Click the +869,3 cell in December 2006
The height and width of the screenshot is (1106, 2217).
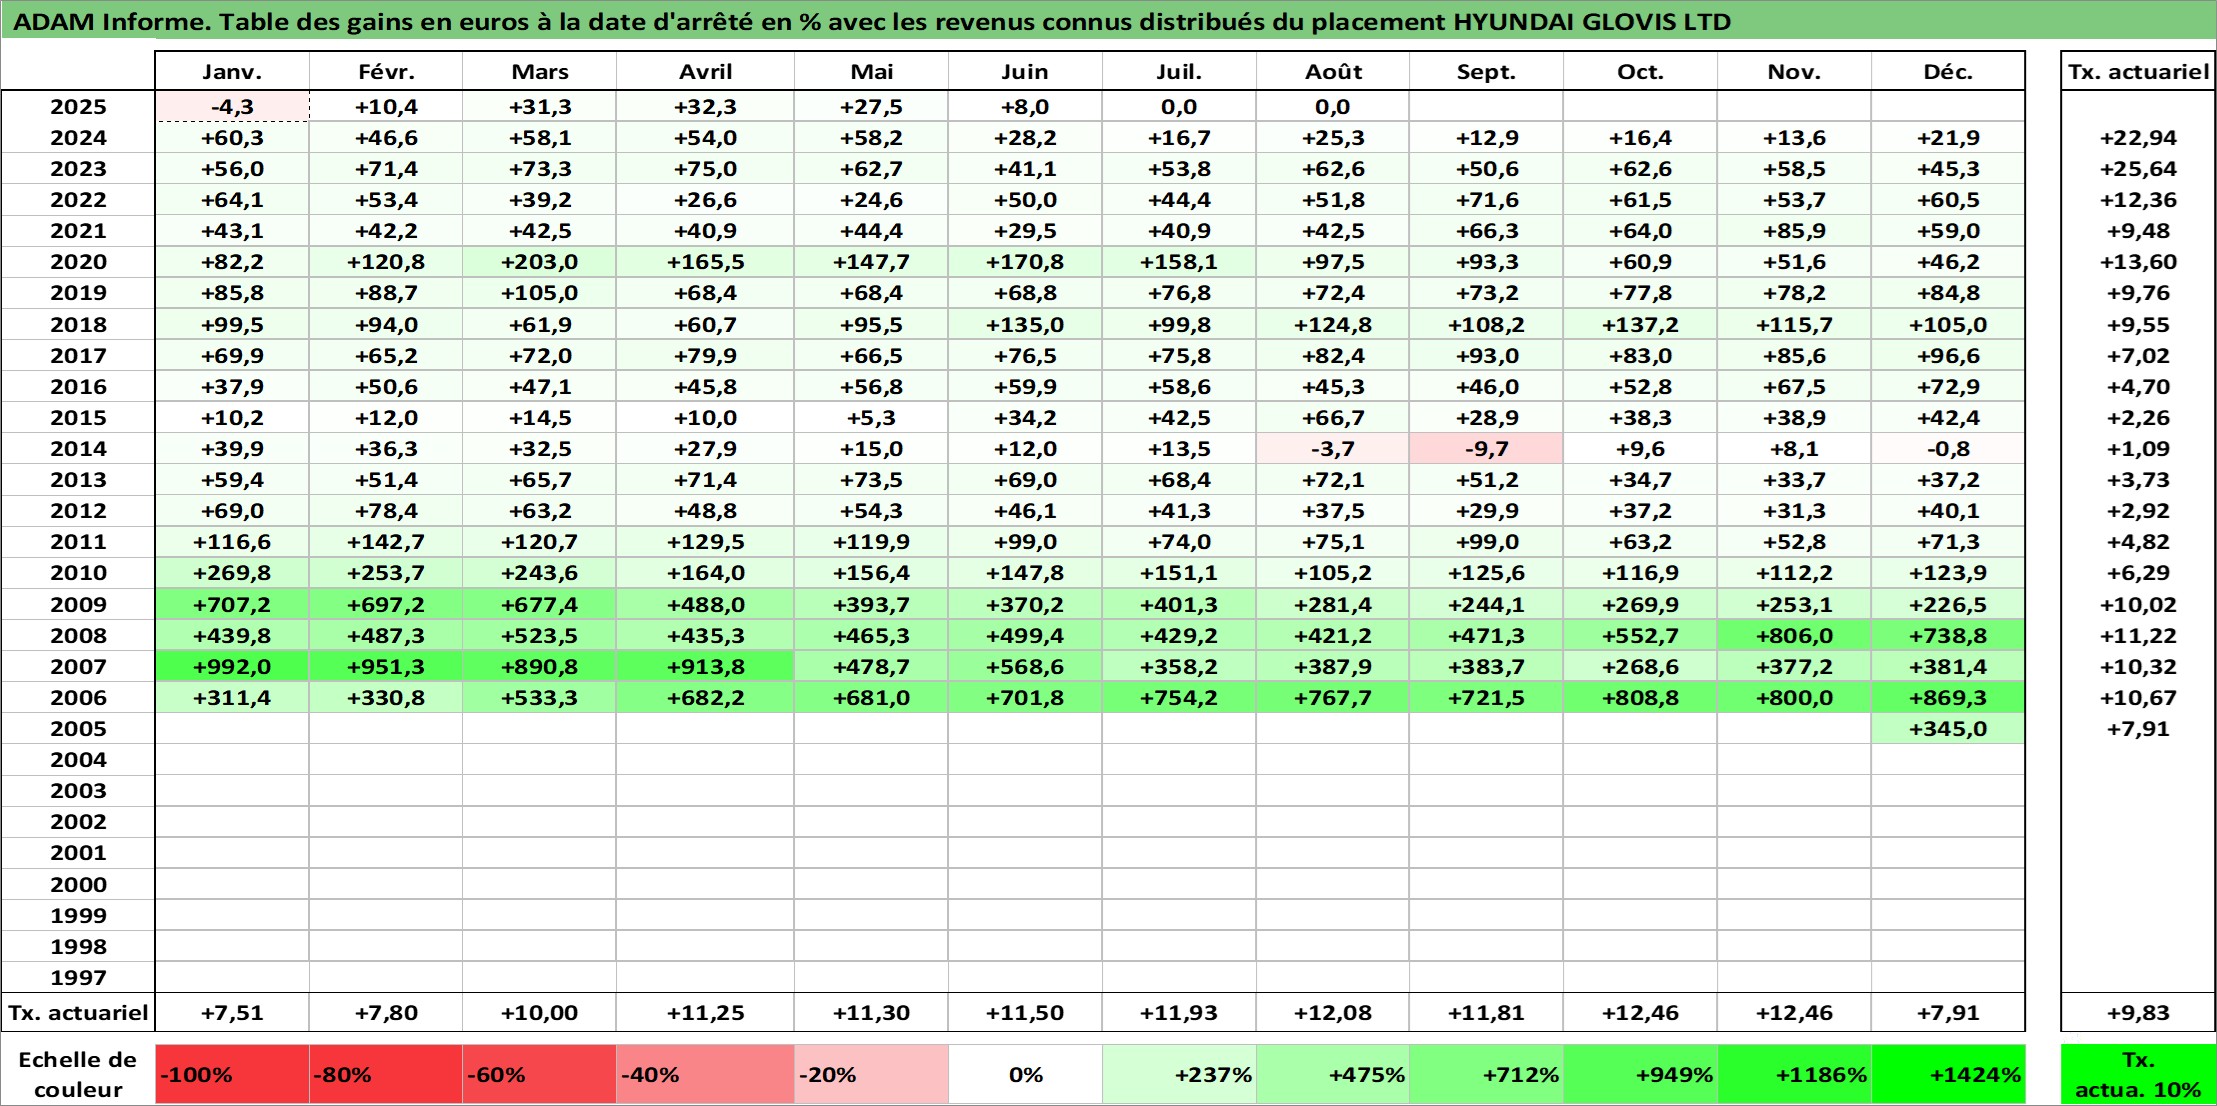(x=1948, y=698)
